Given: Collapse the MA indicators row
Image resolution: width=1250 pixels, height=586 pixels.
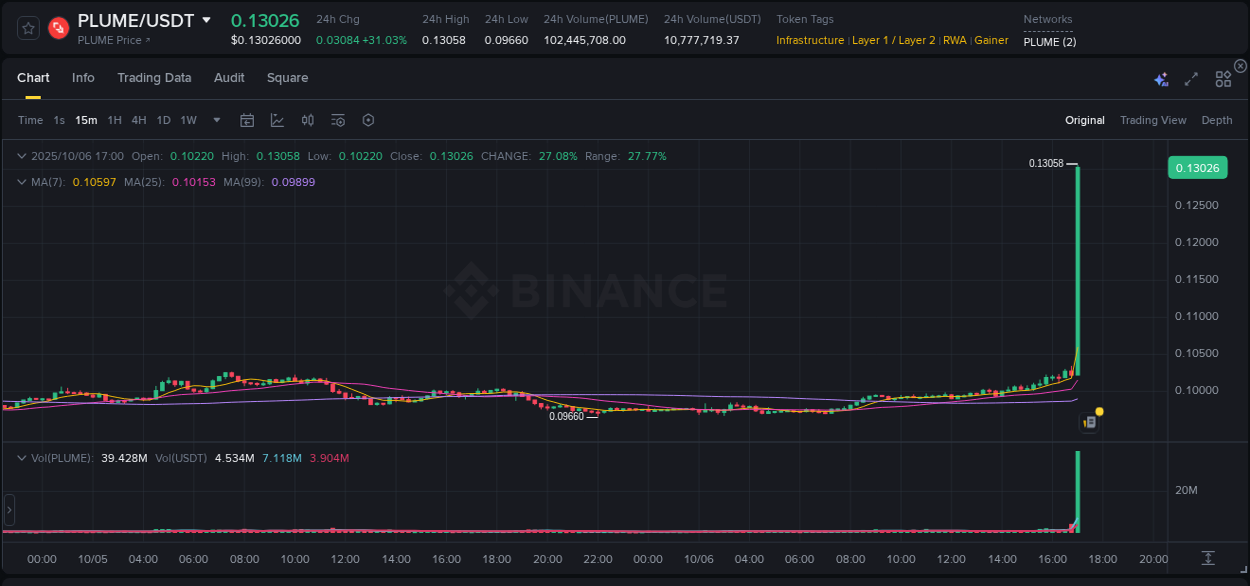Looking at the screenshot, I should (x=21, y=181).
